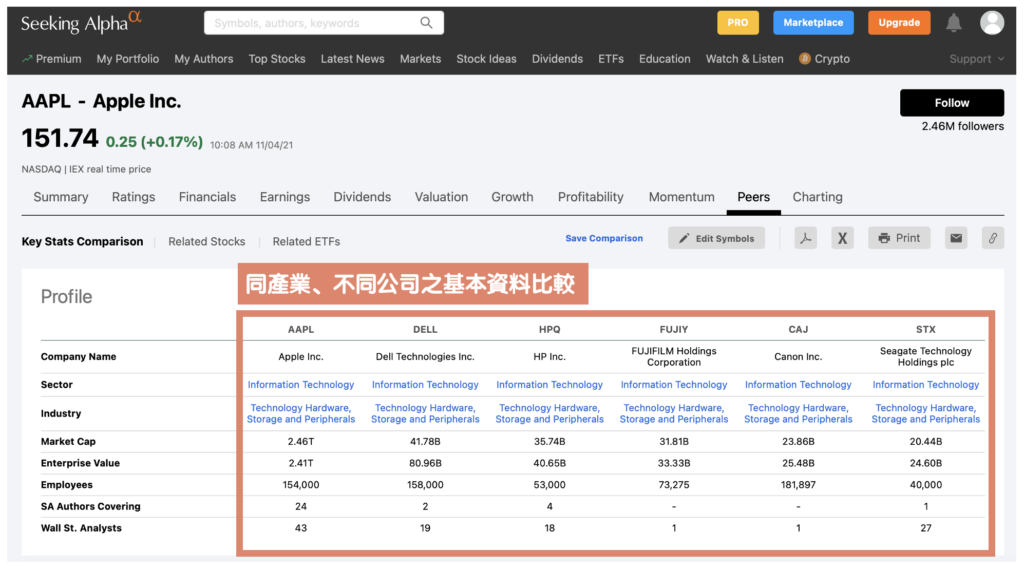Open Stock Ideas menu item
The height and width of the screenshot is (569, 1024).
pyautogui.click(x=487, y=59)
